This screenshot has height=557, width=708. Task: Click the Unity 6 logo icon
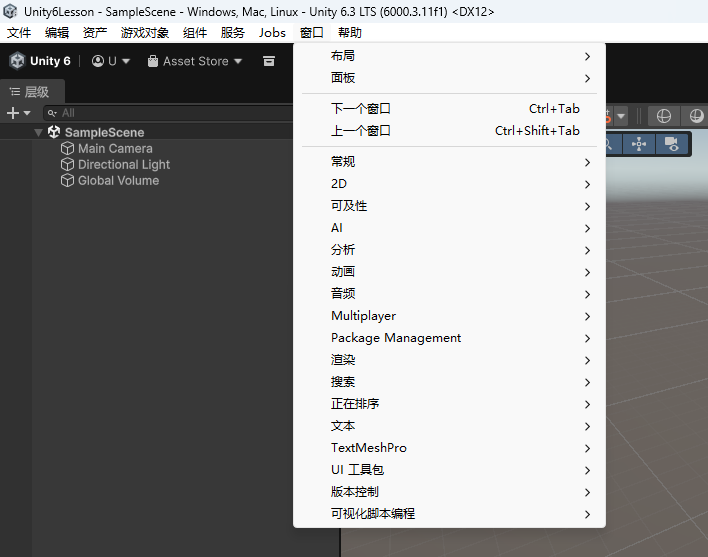[x=17, y=61]
